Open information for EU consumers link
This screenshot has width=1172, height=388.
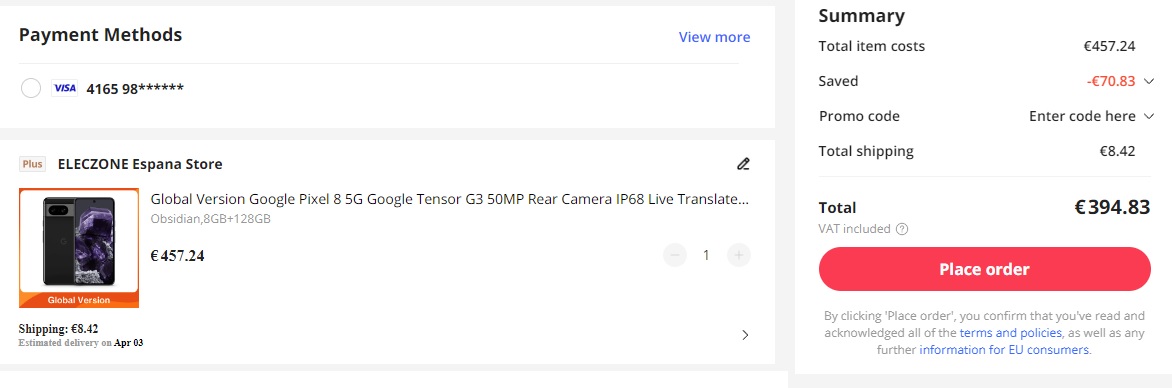[1004, 349]
